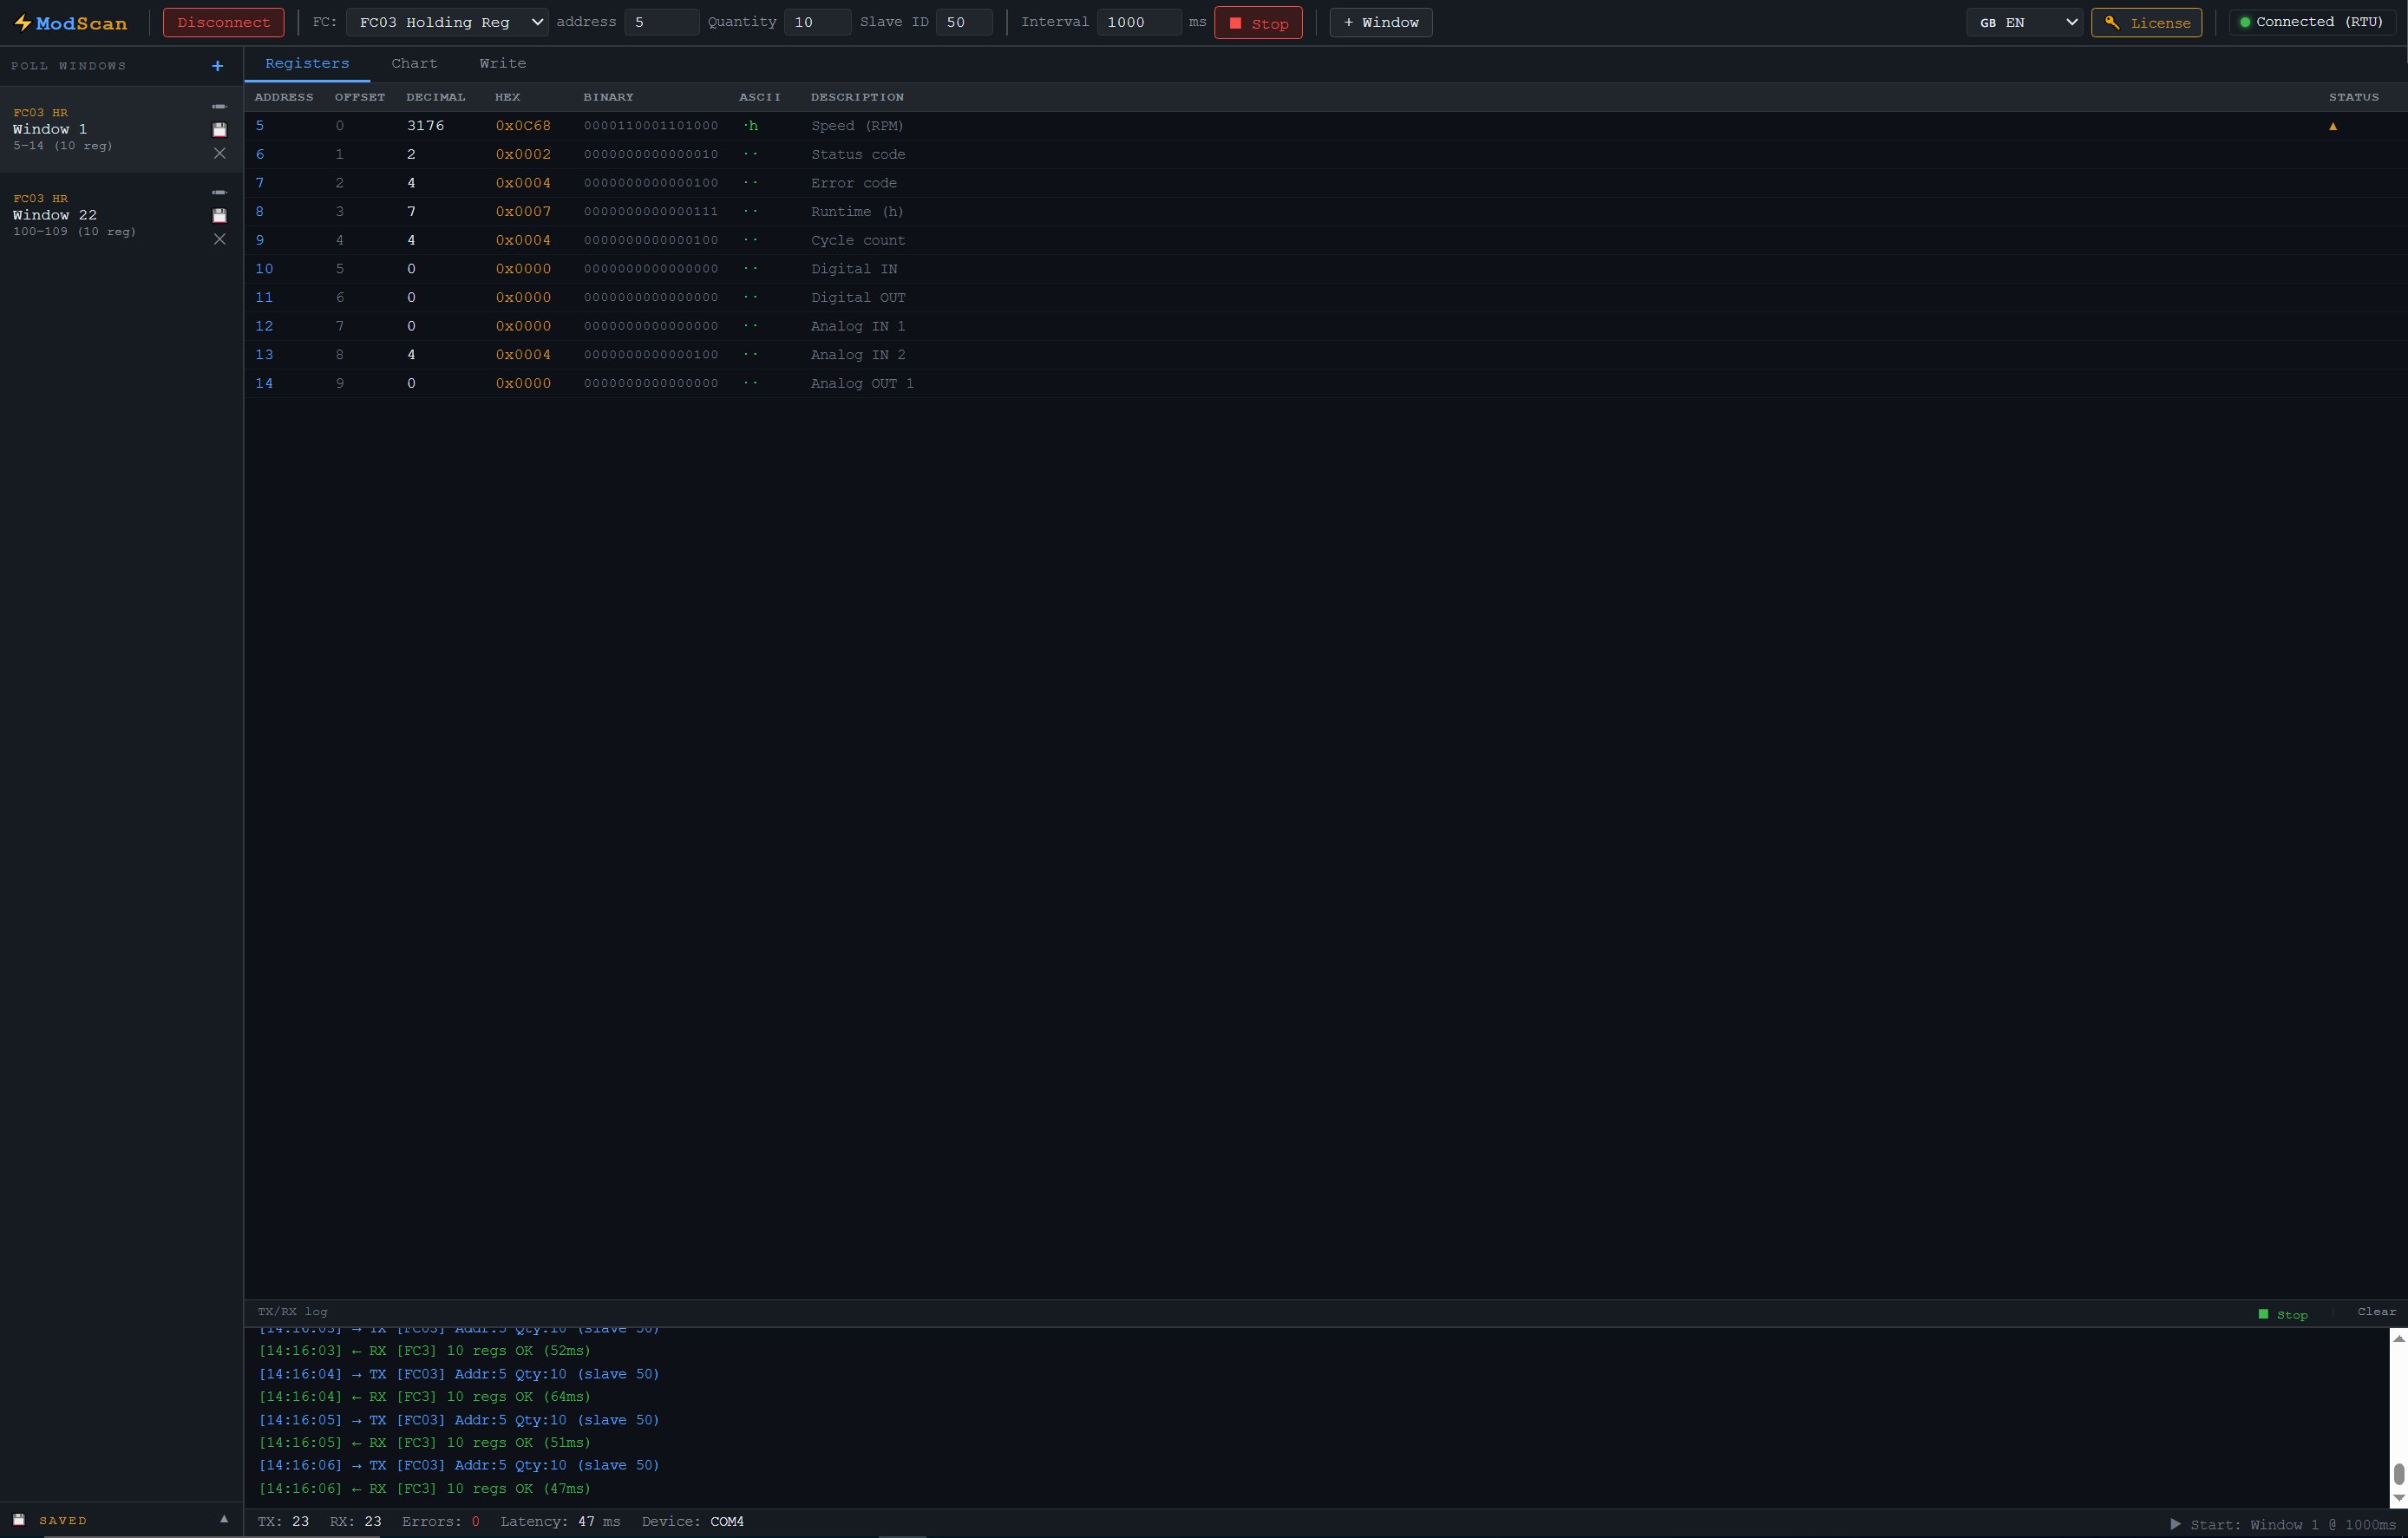Image resolution: width=2408 pixels, height=1538 pixels.
Task: Click the HEX column header
Action: coord(507,97)
